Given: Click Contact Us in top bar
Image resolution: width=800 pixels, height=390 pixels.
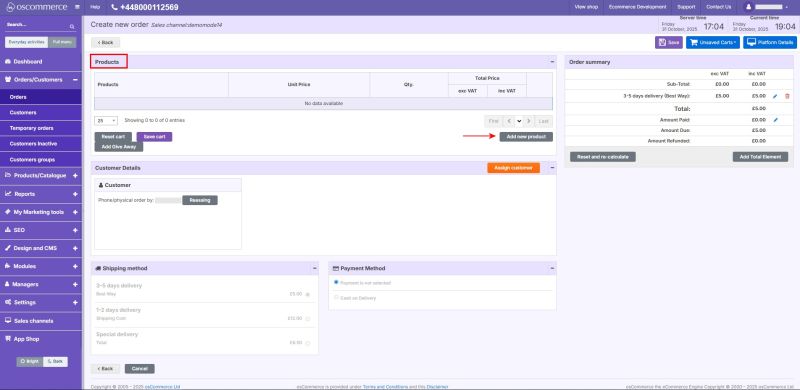Looking at the screenshot, I should click(718, 7).
